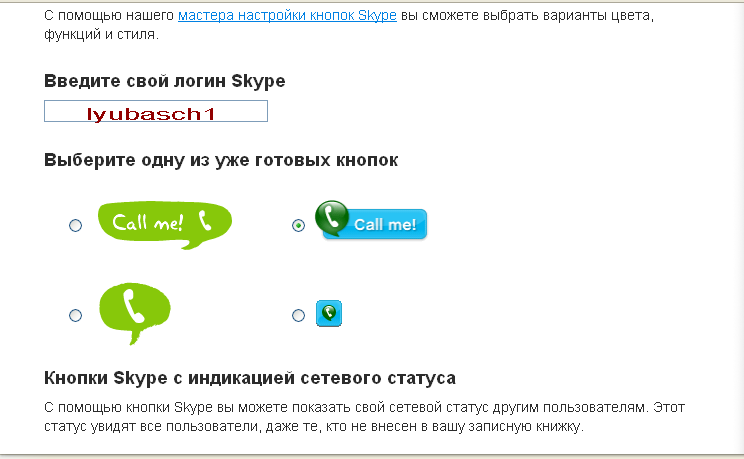Click intro text about варианты цвета, функций и стиля

pyautogui.click(x=349, y=25)
